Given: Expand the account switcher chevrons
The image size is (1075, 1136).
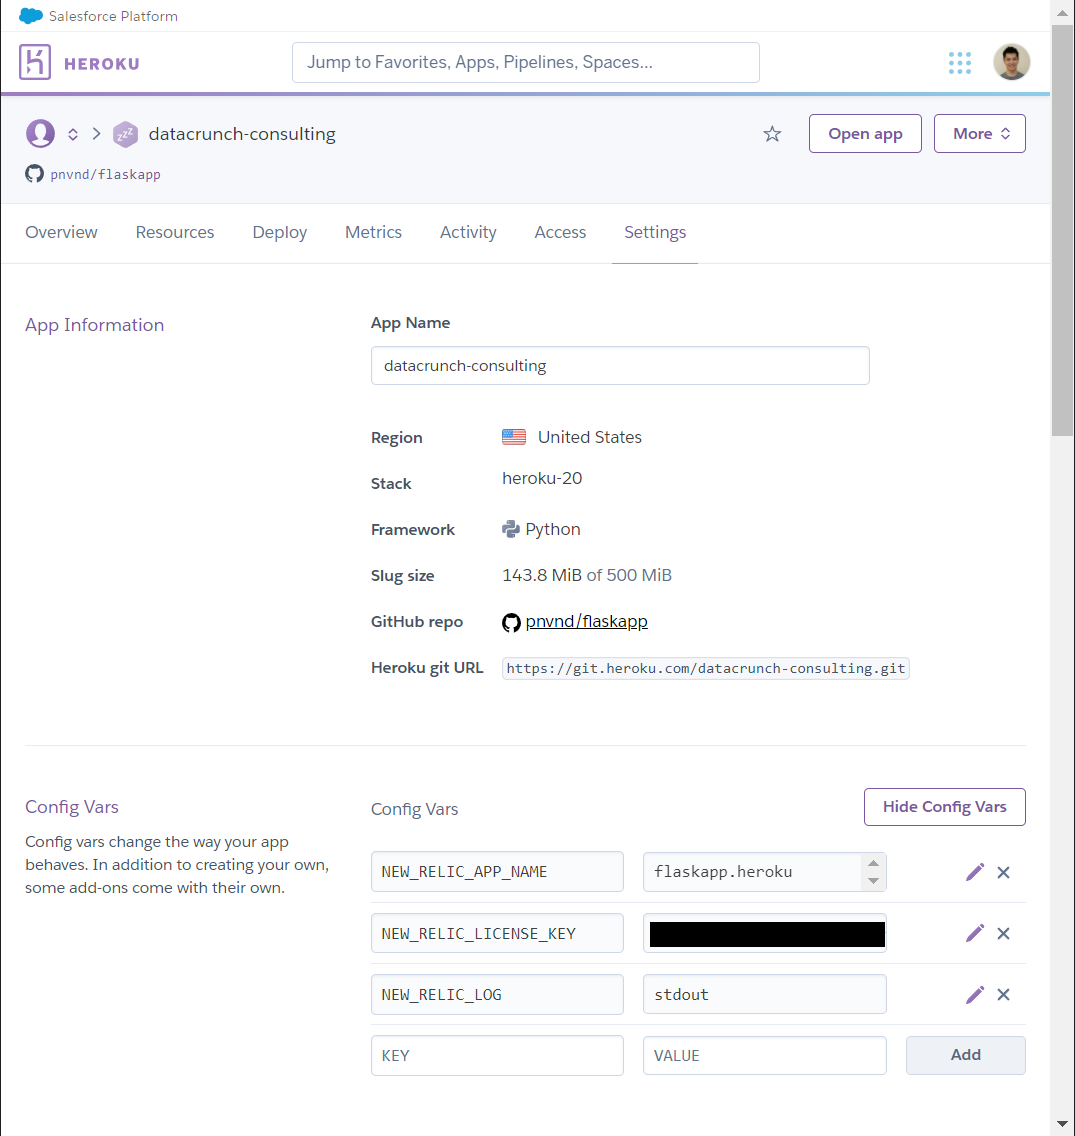Looking at the screenshot, I should [x=73, y=134].
